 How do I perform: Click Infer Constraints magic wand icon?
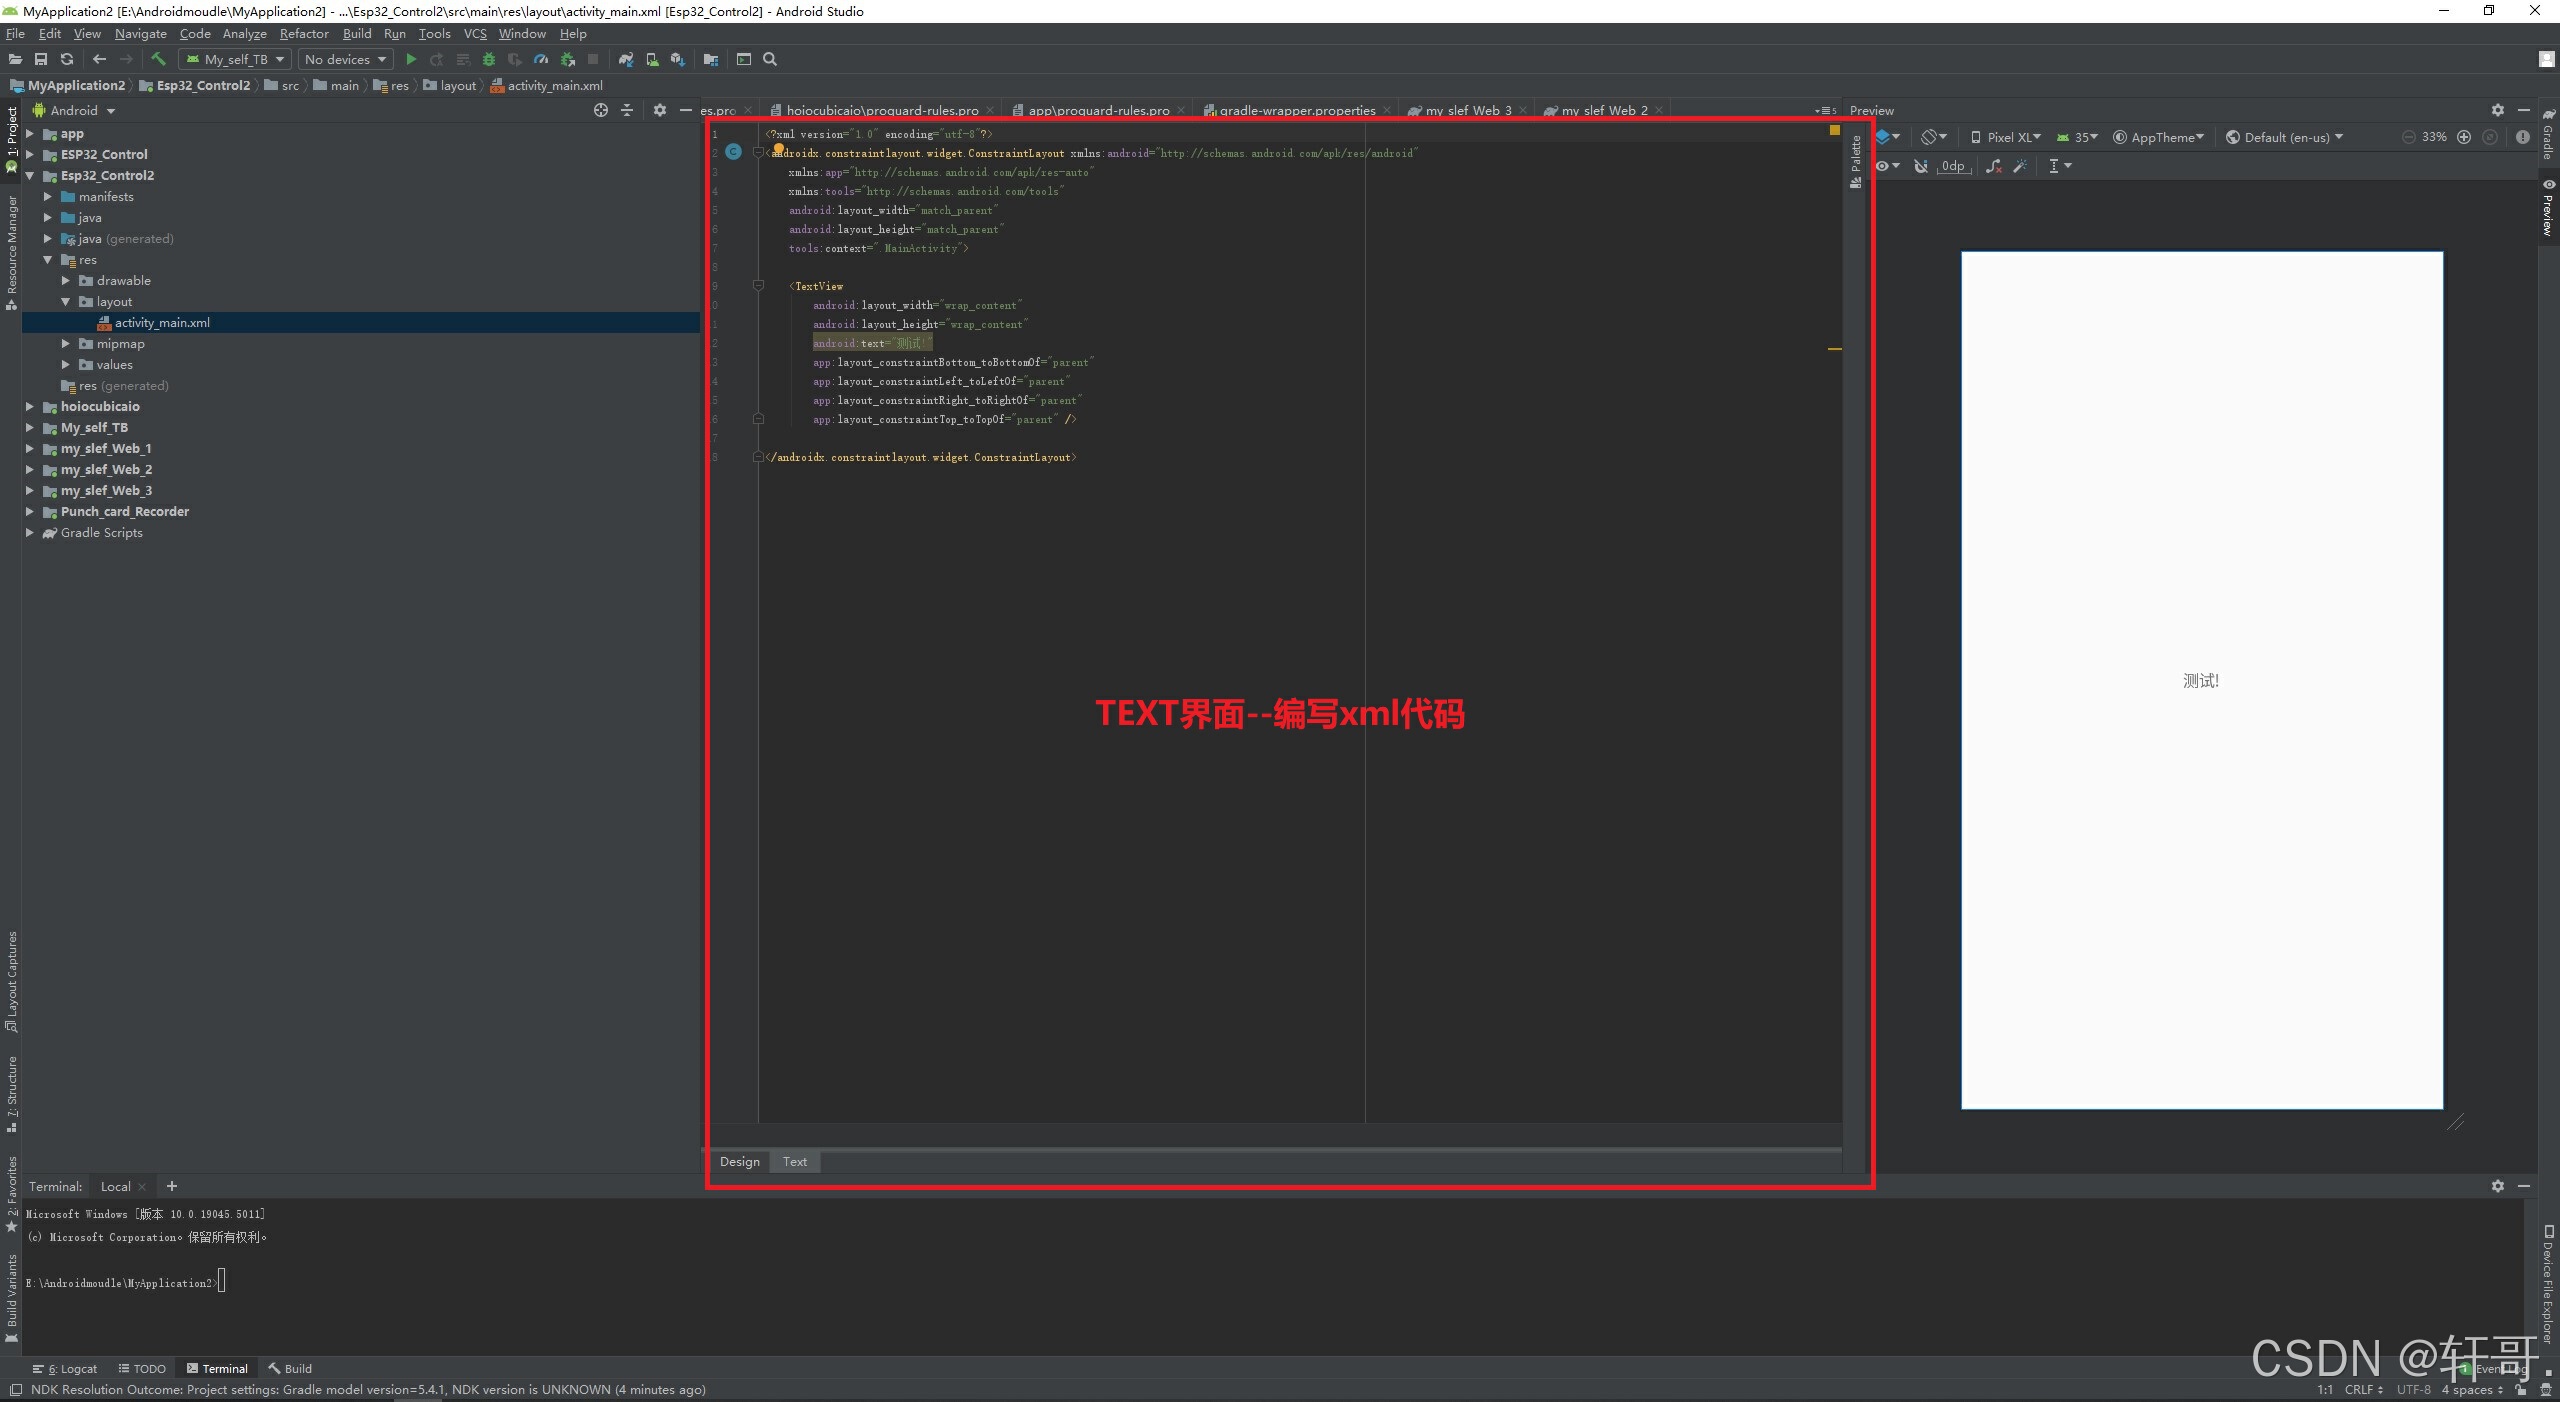coord(2020,166)
